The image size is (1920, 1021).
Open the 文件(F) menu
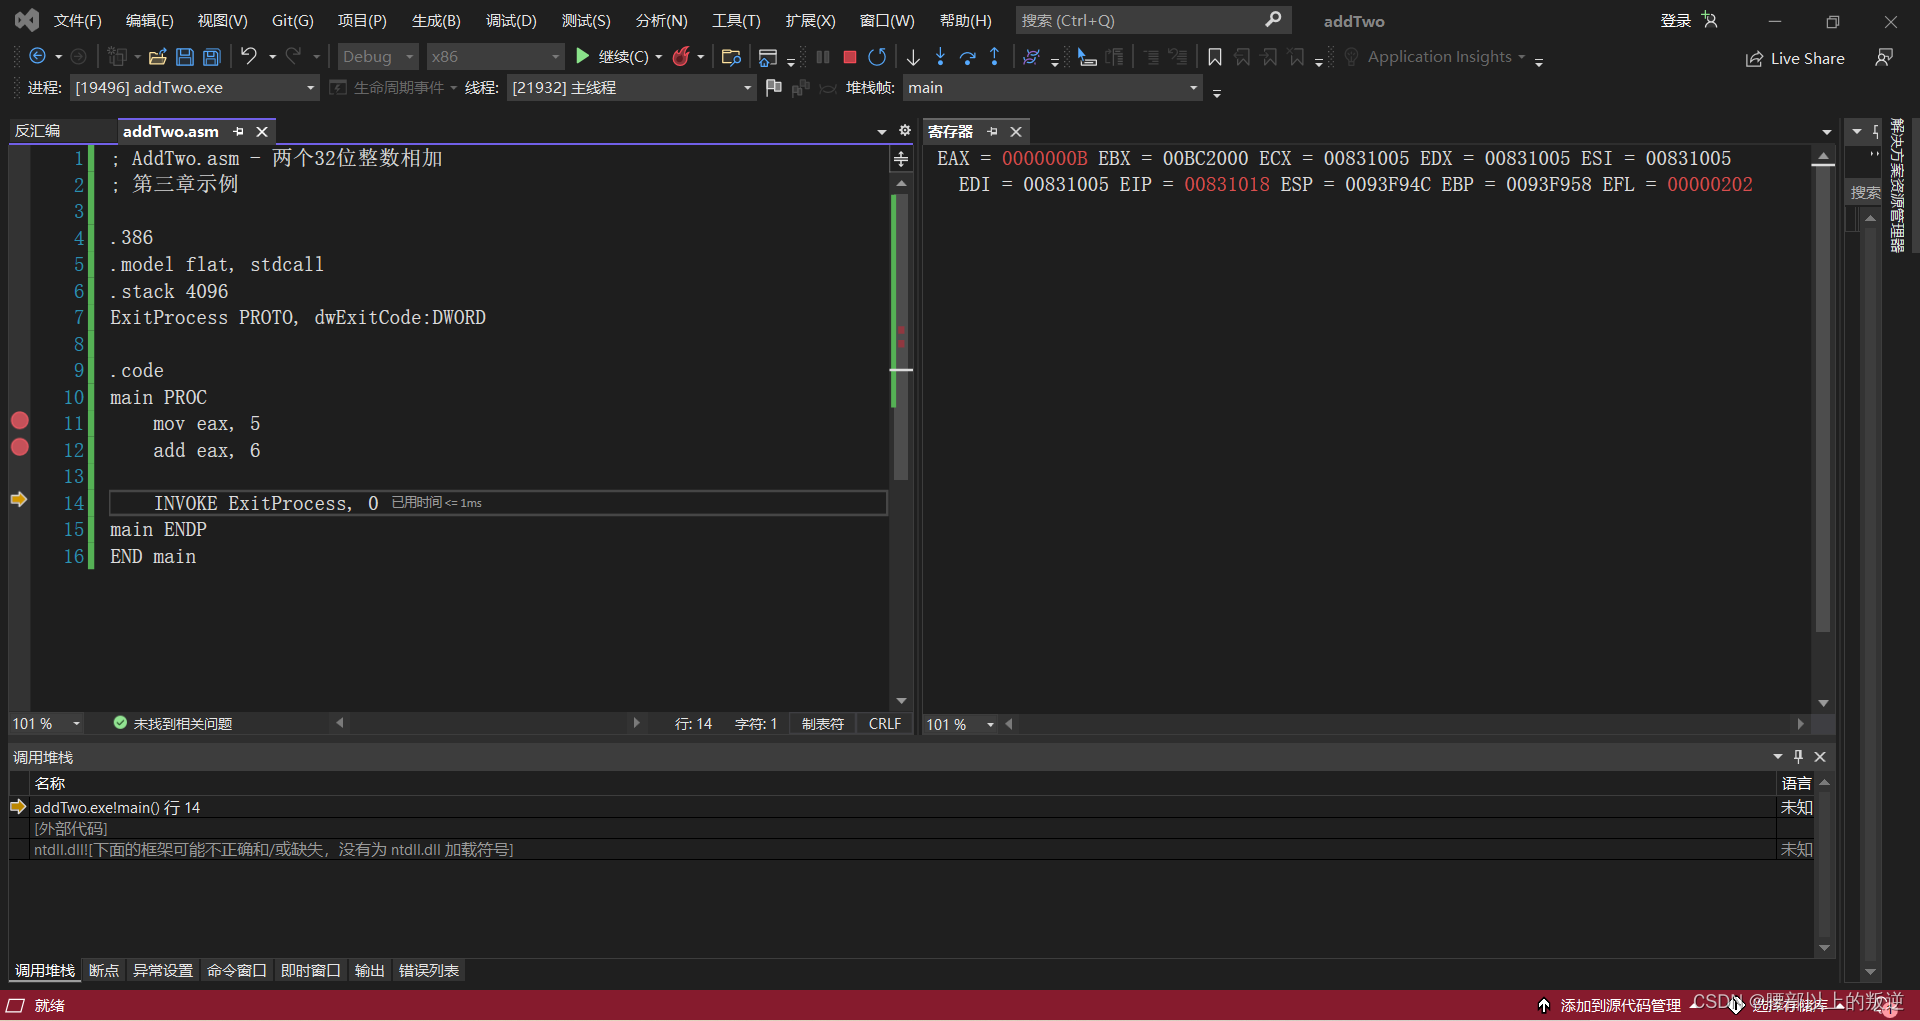pos(78,20)
